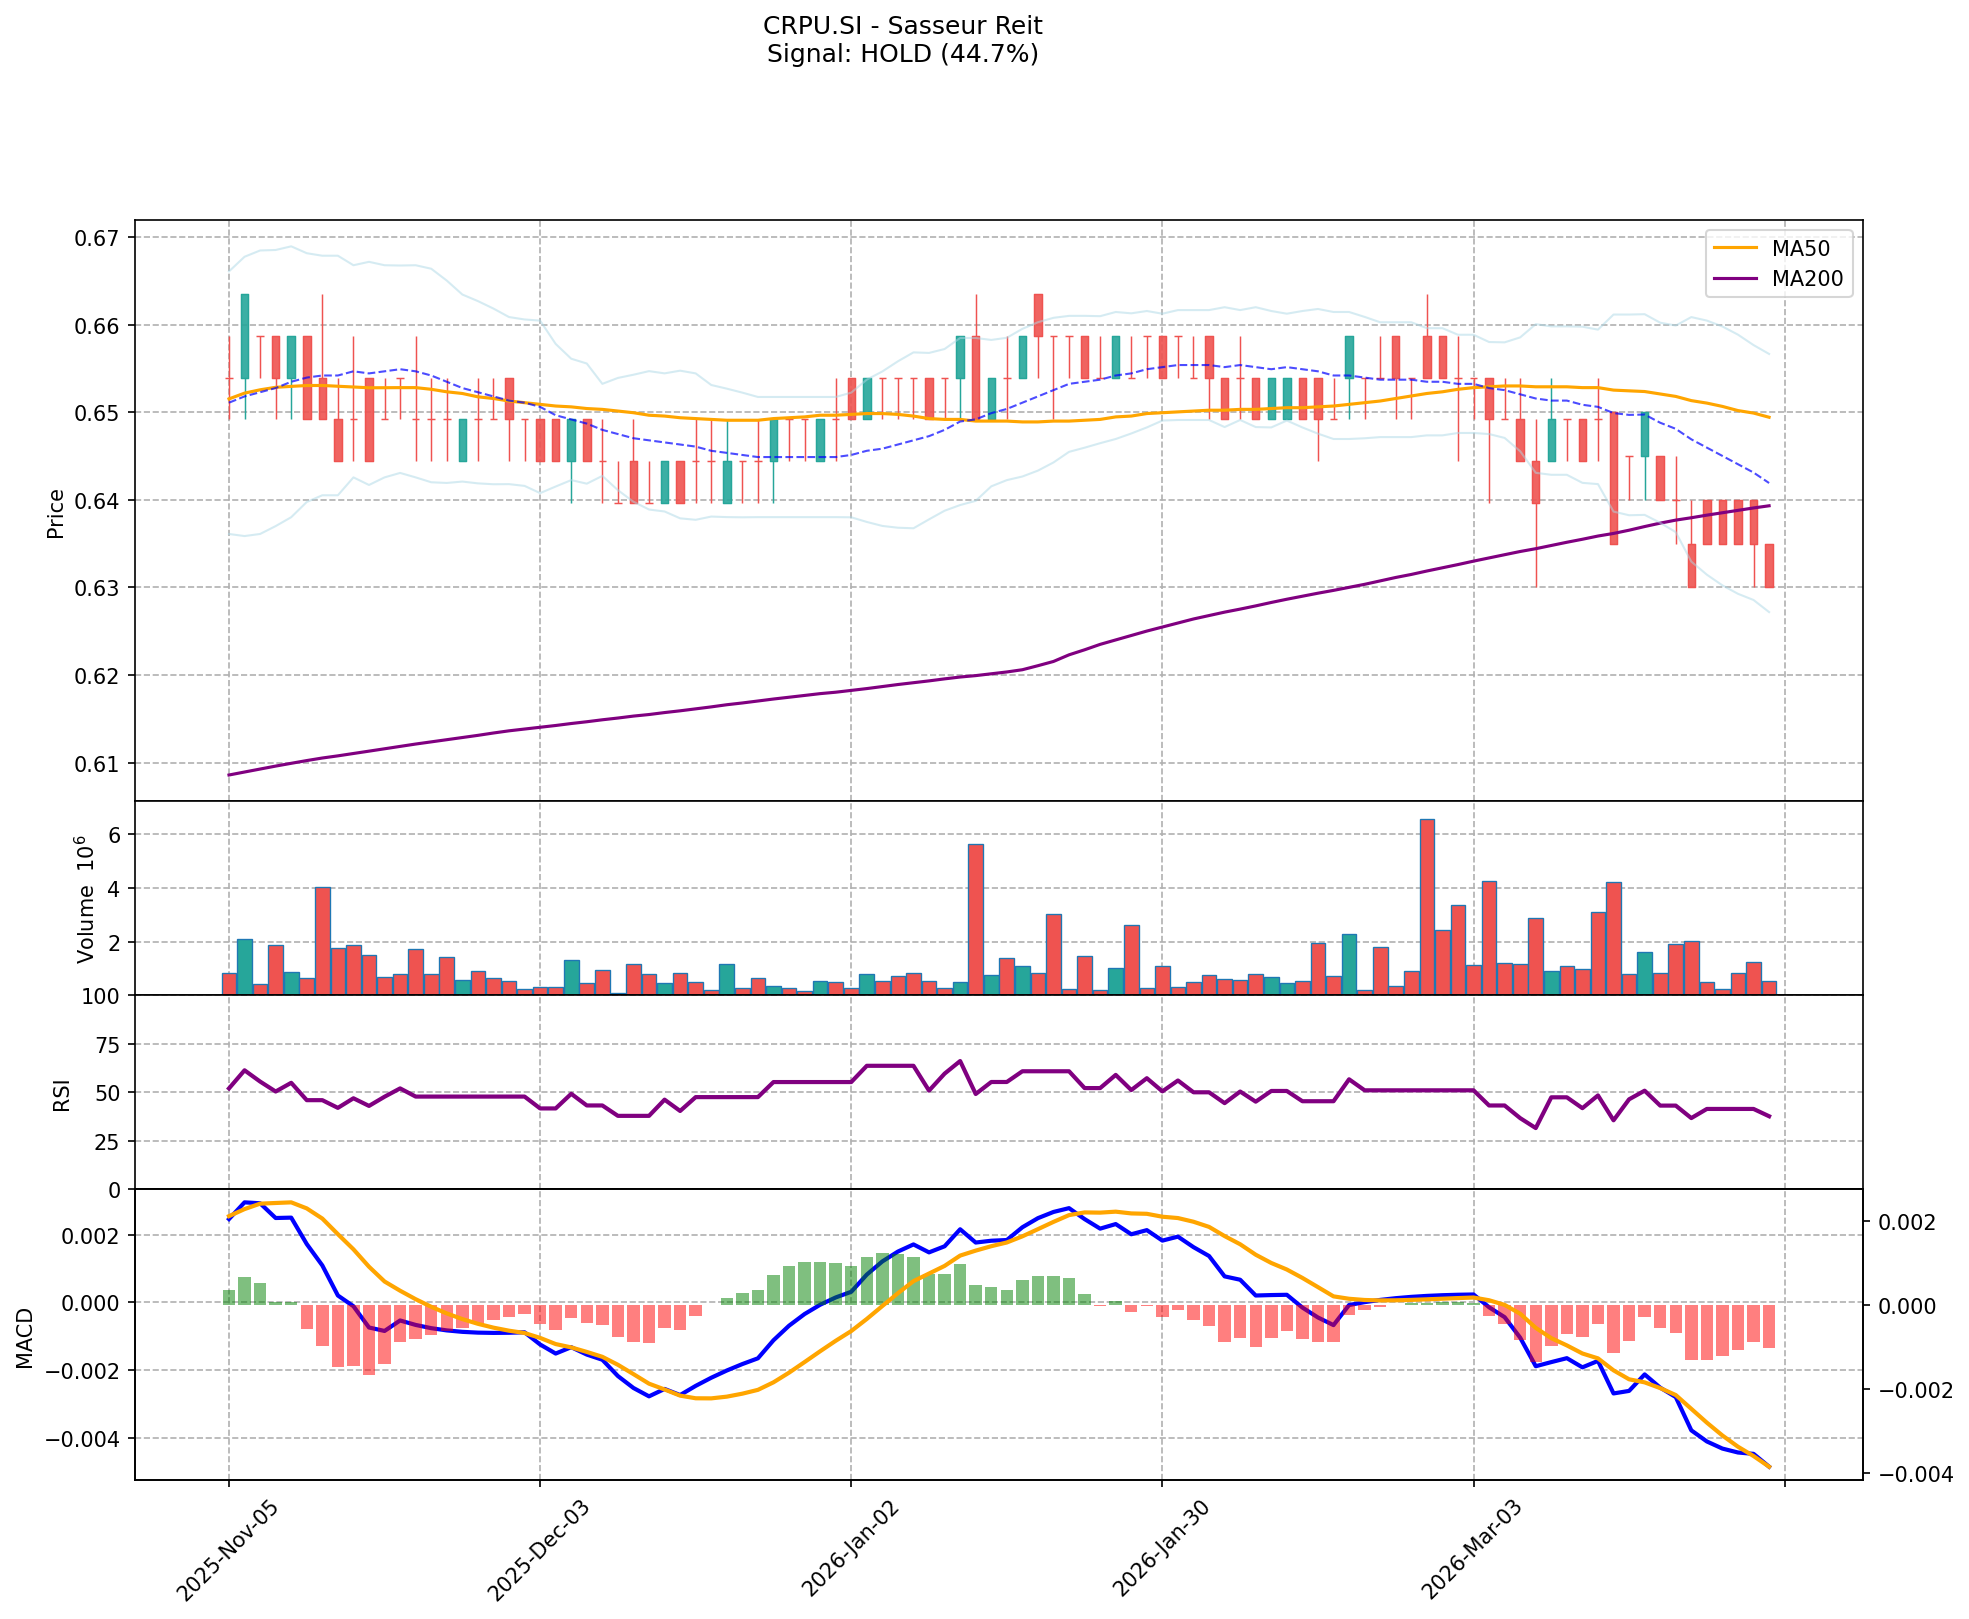The width and height of the screenshot is (1969, 1619).
Task: Click the chart title CRPU.SI - Sasseur Reit
Action: click(902, 26)
